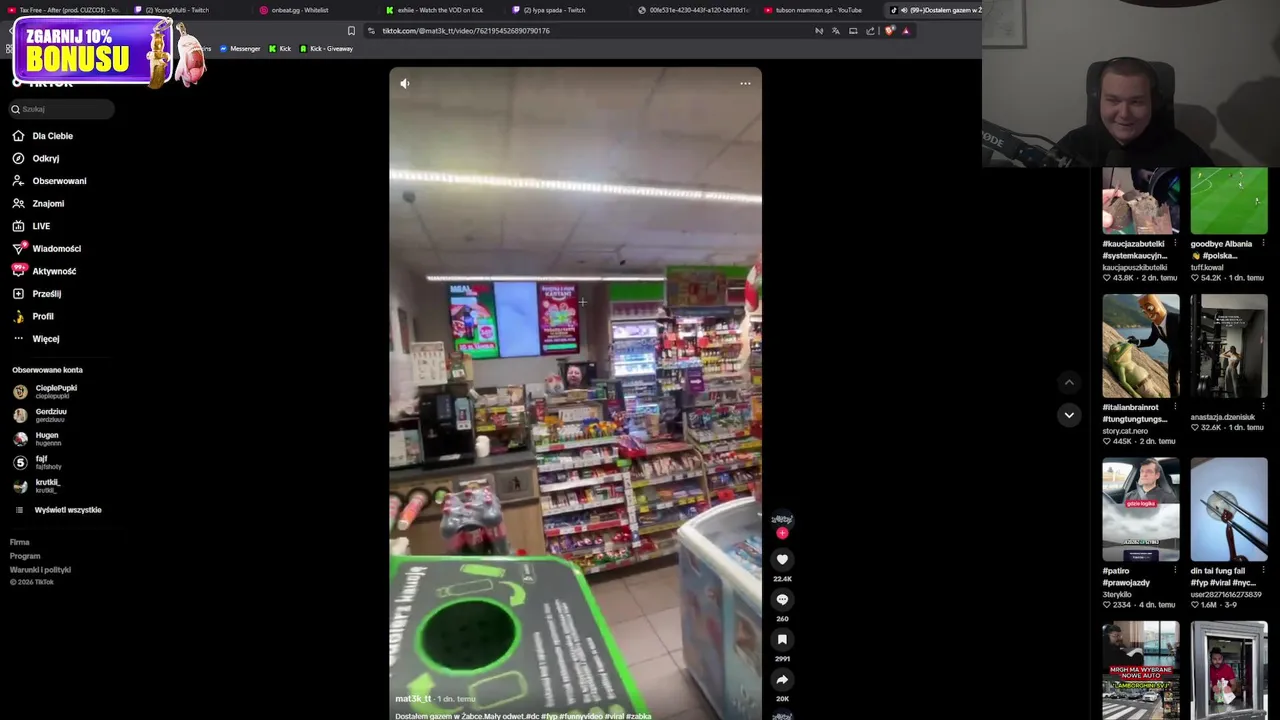Open Kick bookmark in bookmarks bar
Viewport: 1280px width, 720px height.
click(280, 49)
